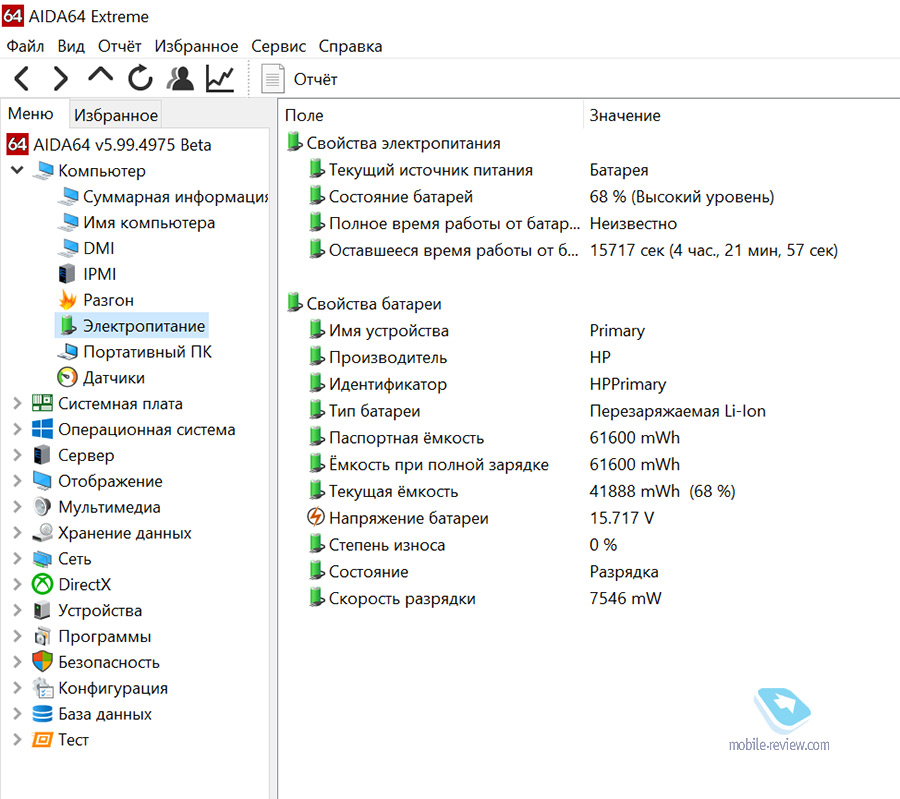The image size is (900, 799).
Task: Open the user icon in the toolbar
Action: coord(180,79)
